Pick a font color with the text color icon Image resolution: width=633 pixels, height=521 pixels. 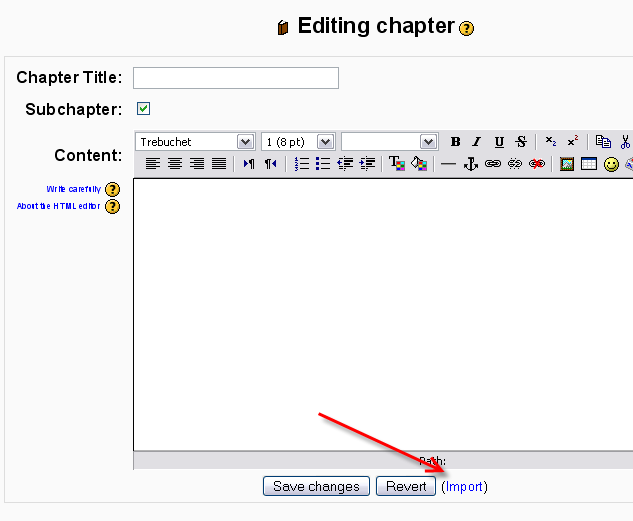pos(396,164)
